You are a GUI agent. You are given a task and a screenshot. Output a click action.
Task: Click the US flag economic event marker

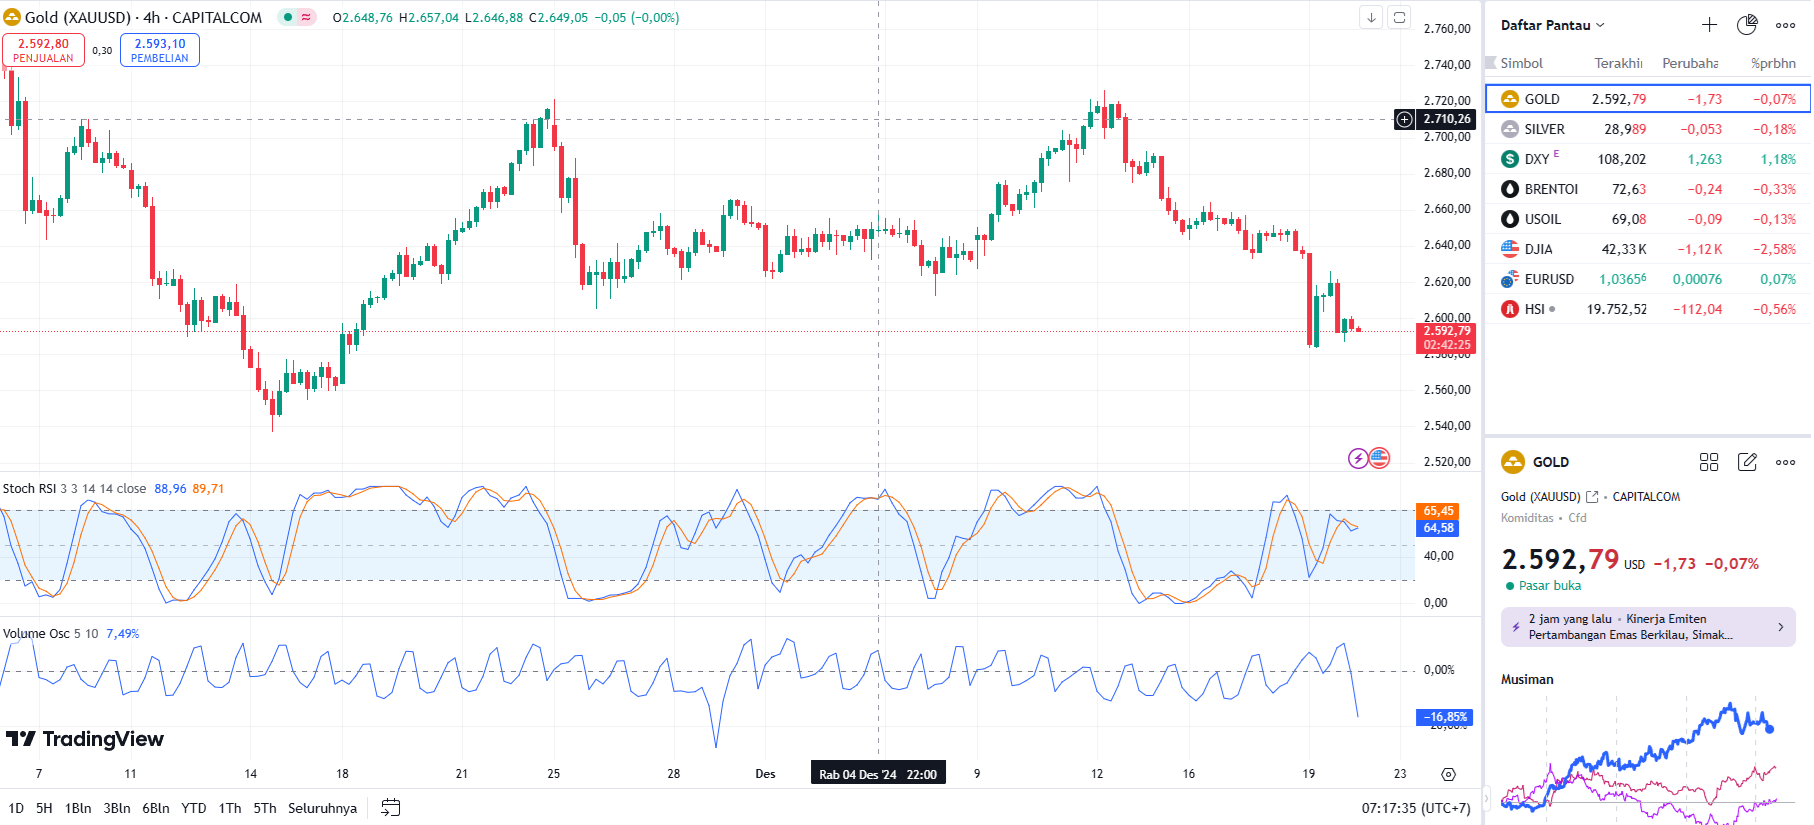[x=1380, y=458]
